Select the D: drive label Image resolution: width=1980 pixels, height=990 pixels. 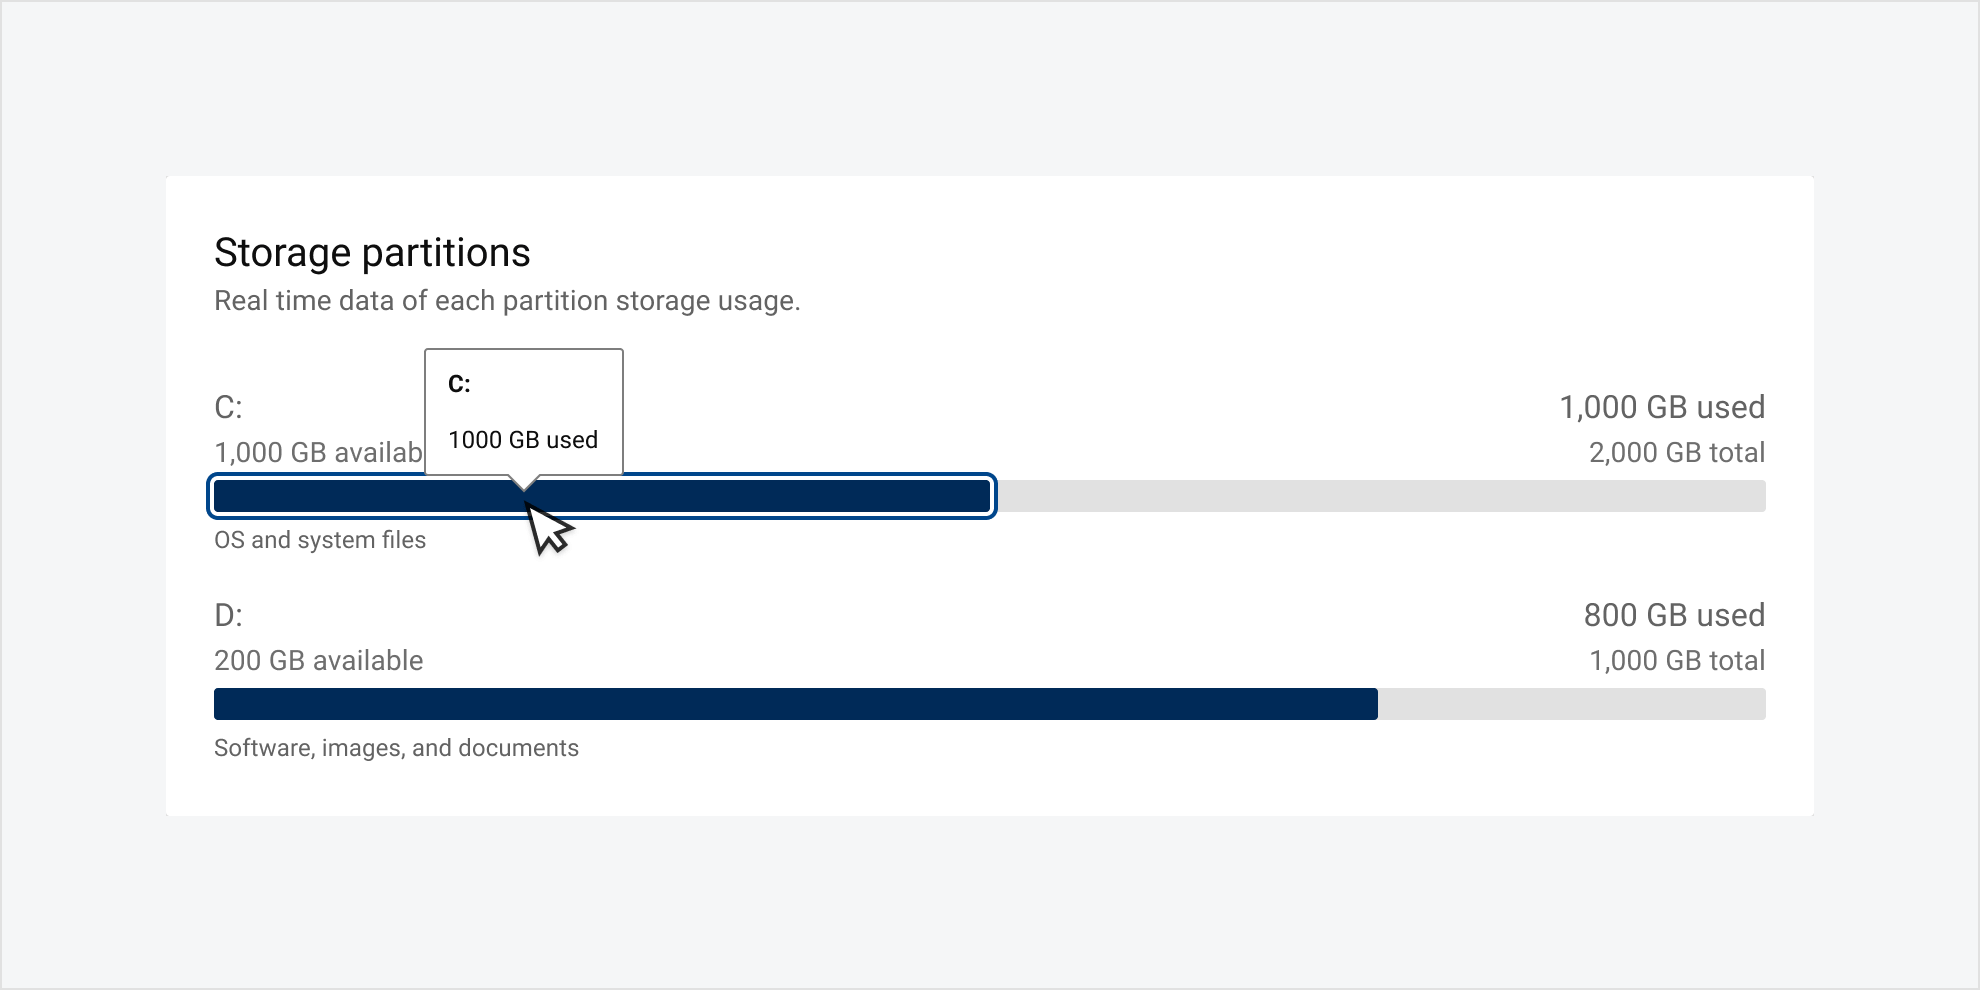[229, 615]
